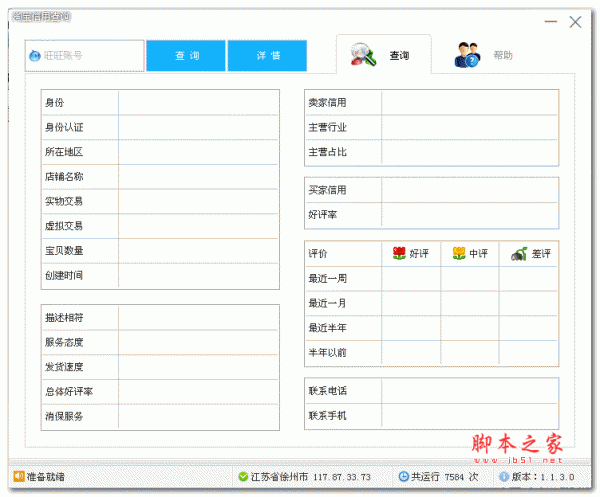The image size is (600, 497).
Task: Click the 中评 column header text
Action: pyautogui.click(x=478, y=254)
